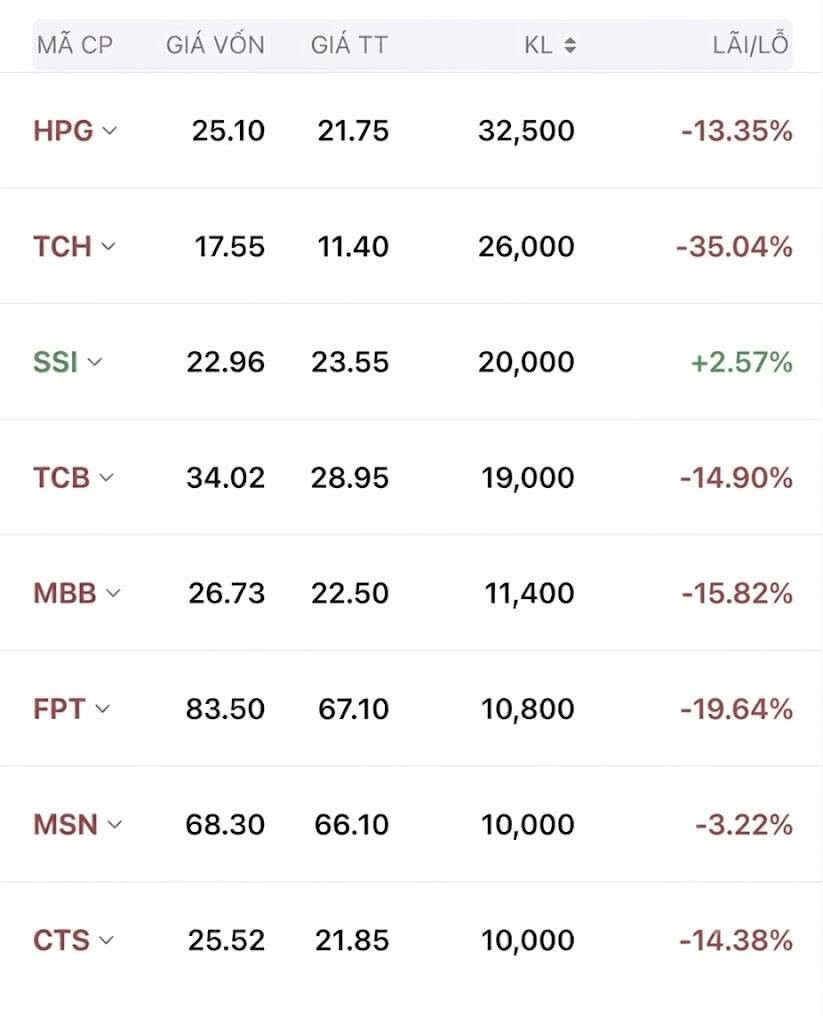
Task: Open the HPG ticker symbol
Action: tap(63, 131)
